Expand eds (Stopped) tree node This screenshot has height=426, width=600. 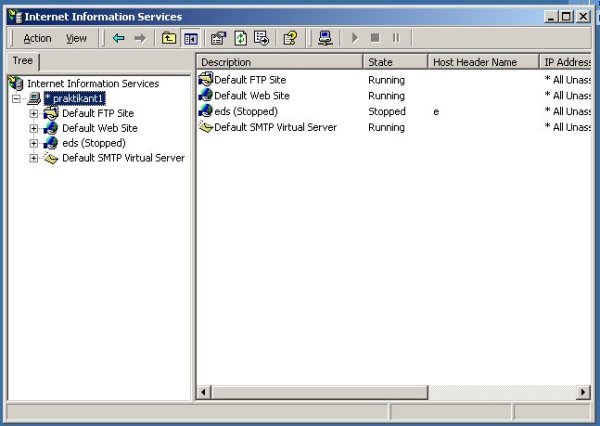(34, 143)
